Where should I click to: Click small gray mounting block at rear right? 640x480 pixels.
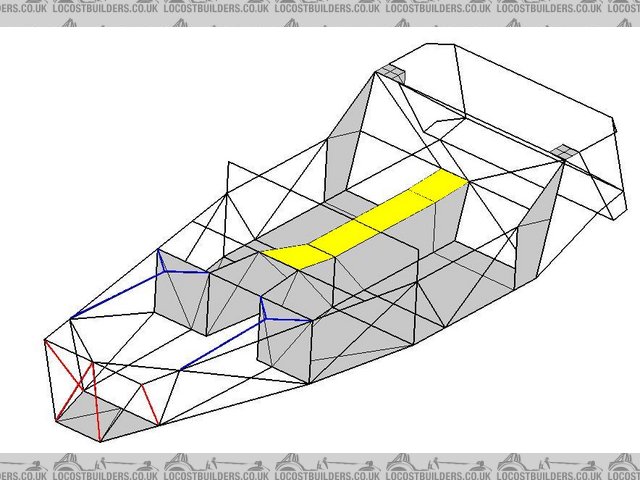click(x=565, y=153)
